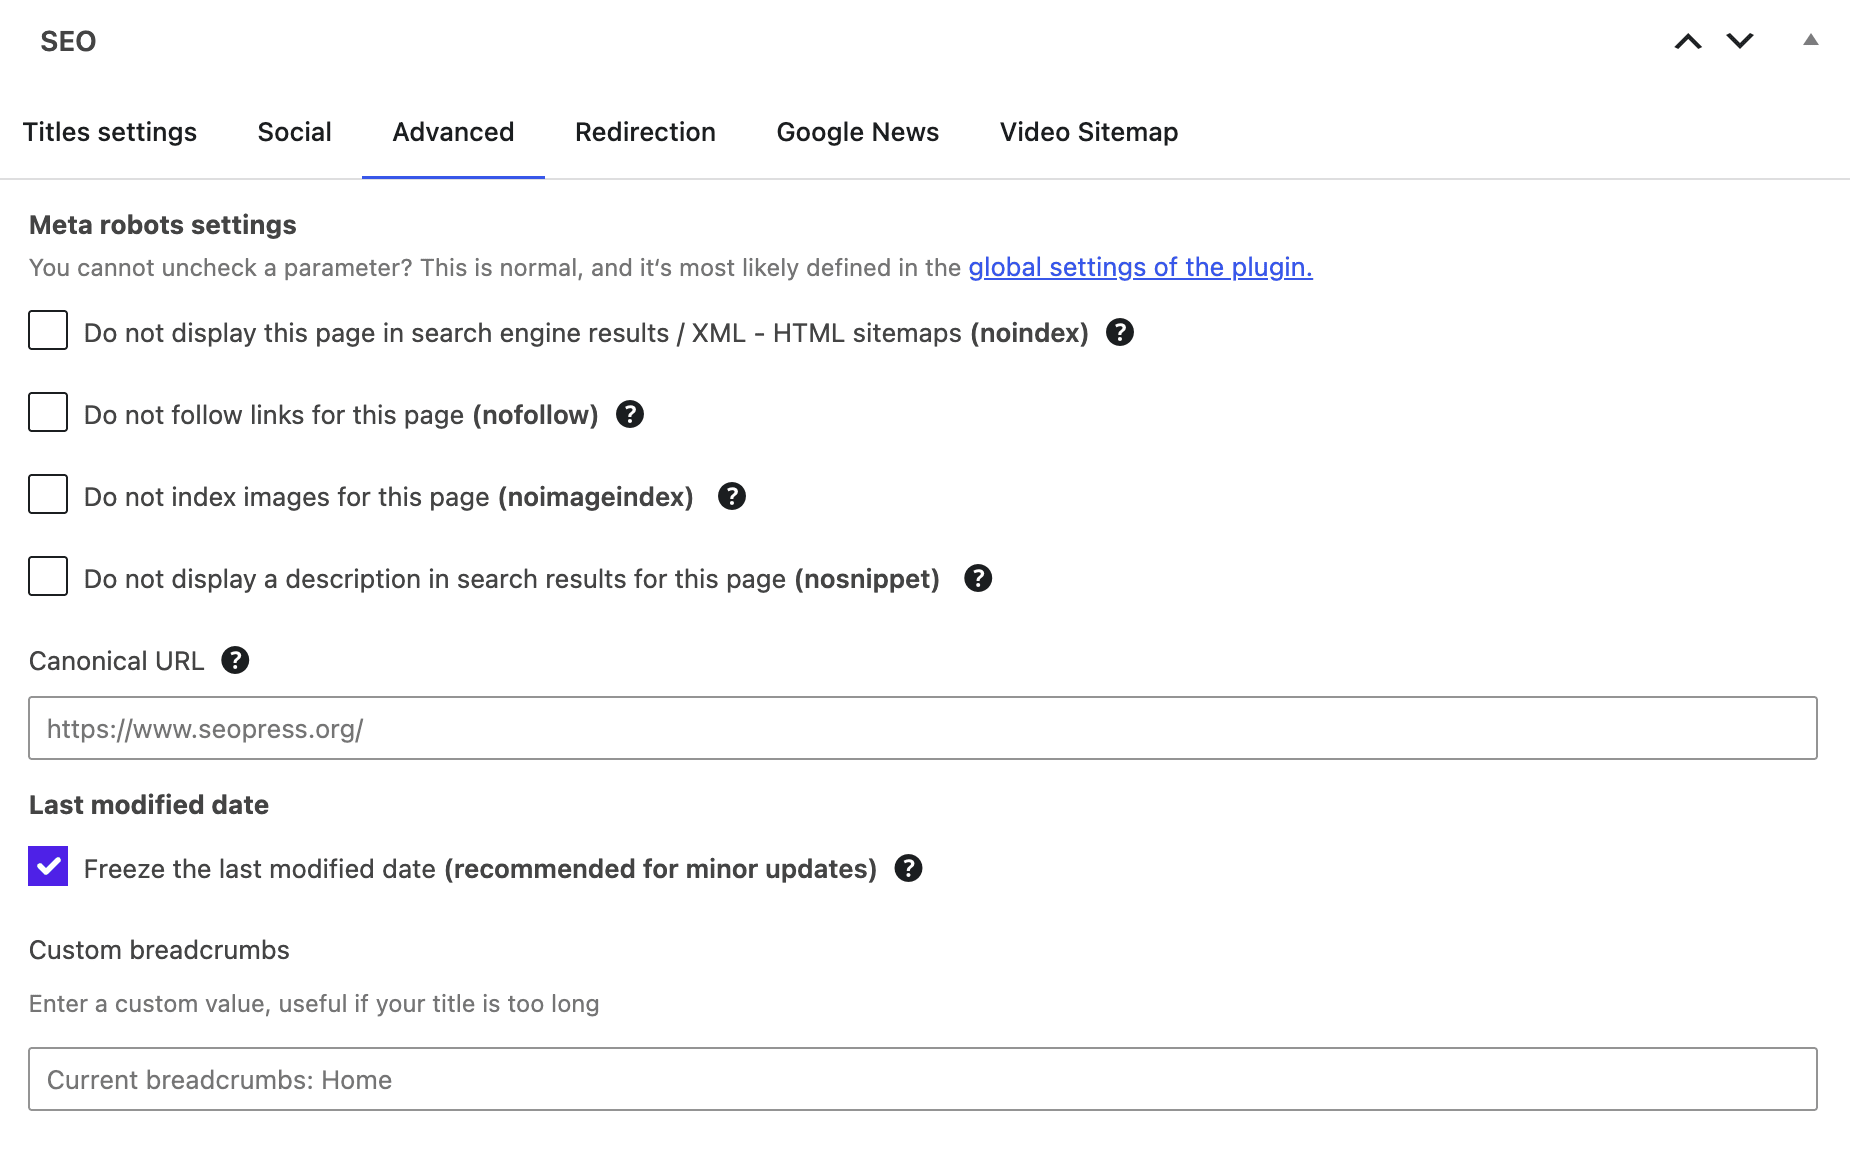The image size is (1850, 1158).
Task: Open the Redirection tab
Action: point(645,132)
